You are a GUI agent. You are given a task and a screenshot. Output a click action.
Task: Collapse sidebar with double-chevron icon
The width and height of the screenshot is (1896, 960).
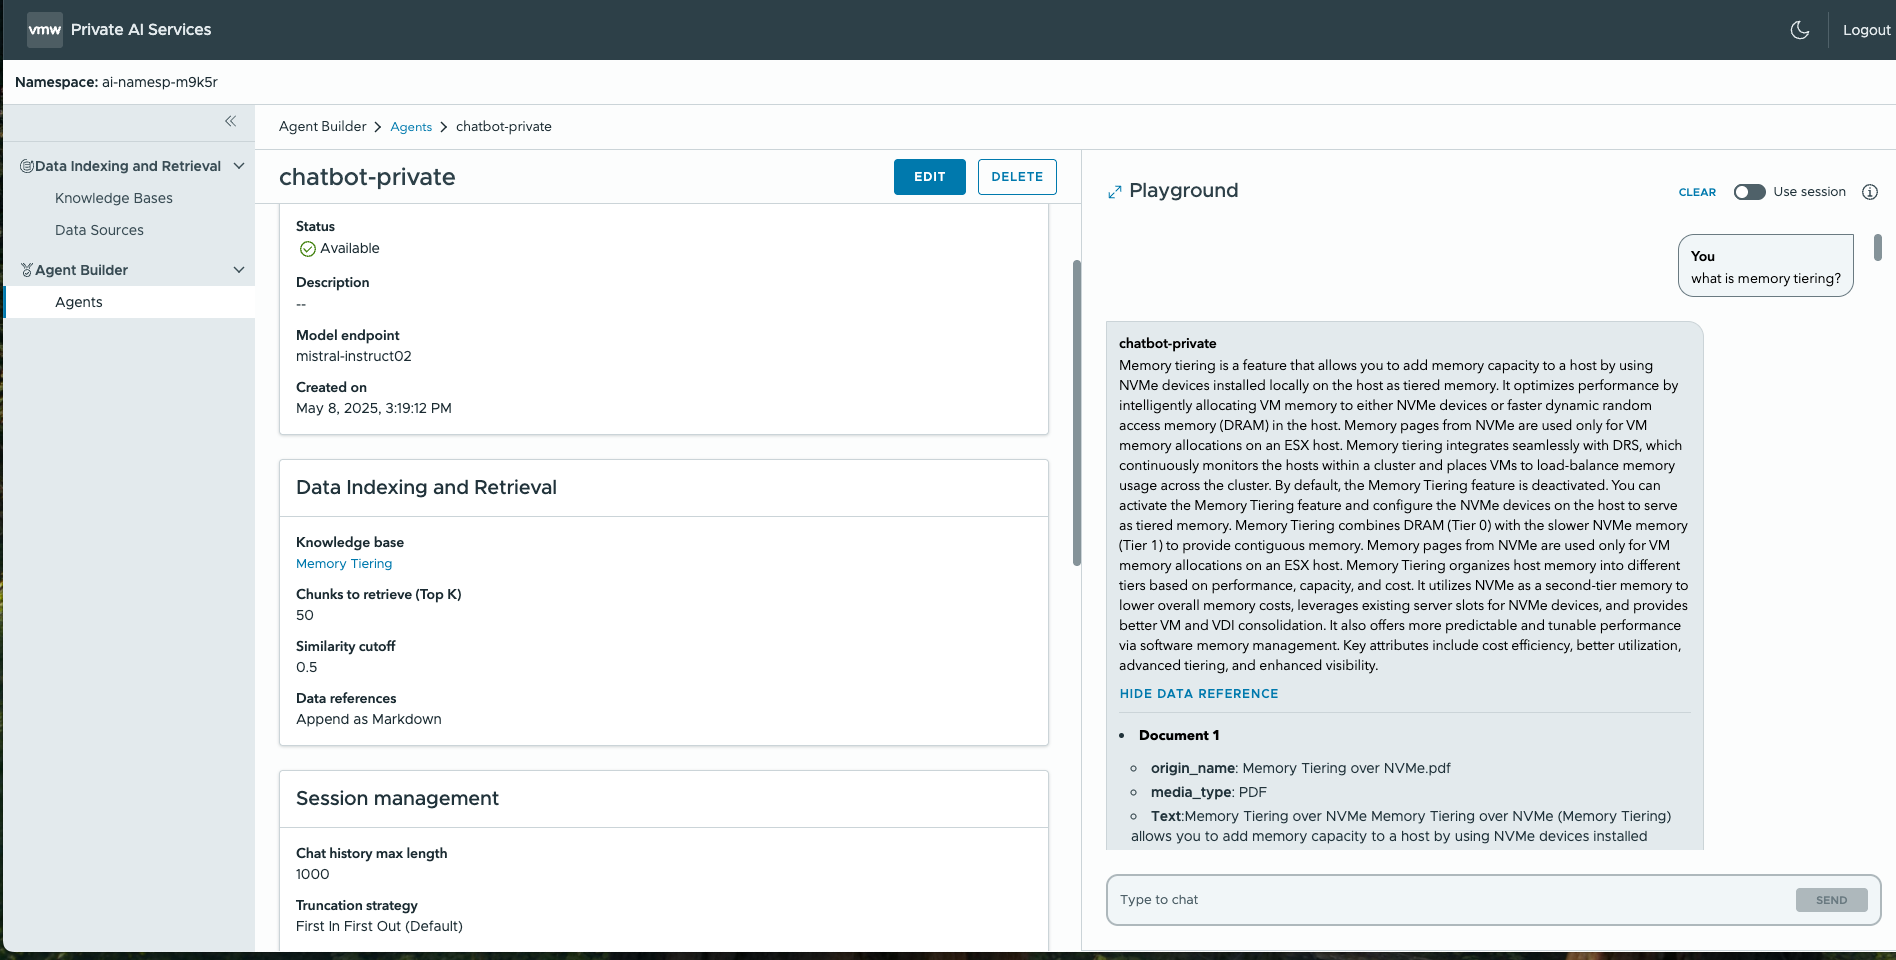(231, 121)
